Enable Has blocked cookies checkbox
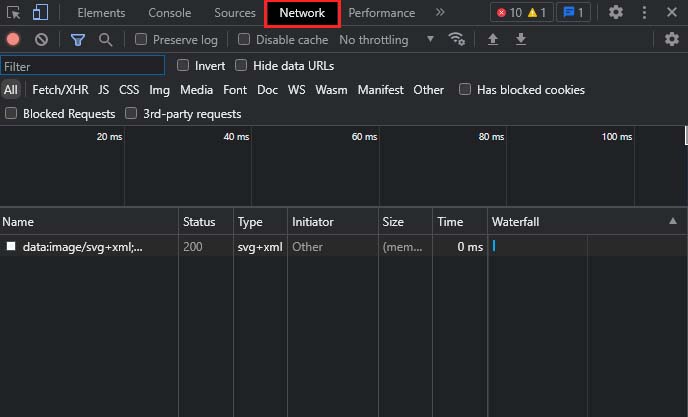This screenshot has width=688, height=417. (x=465, y=90)
